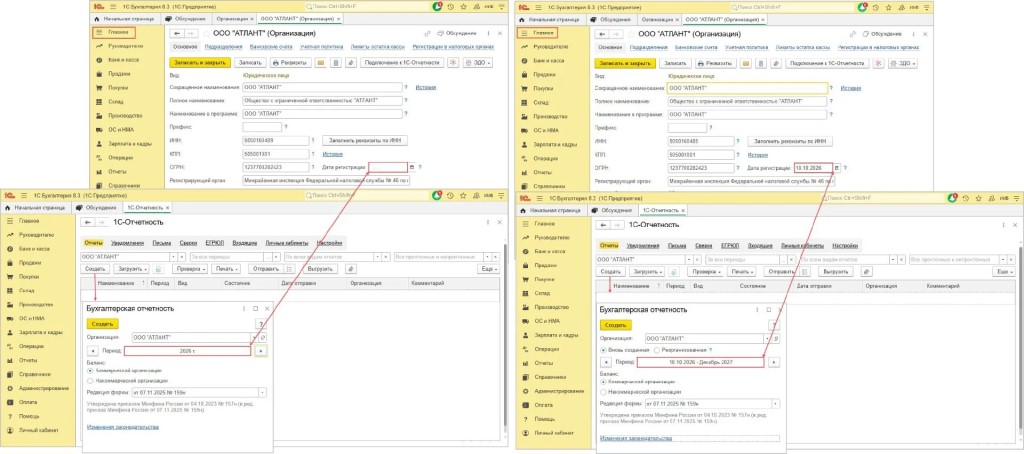The width and height of the screenshot is (1024, 454).
Task: Open main hamburger menu in left organization window header
Action: coord(114,5)
